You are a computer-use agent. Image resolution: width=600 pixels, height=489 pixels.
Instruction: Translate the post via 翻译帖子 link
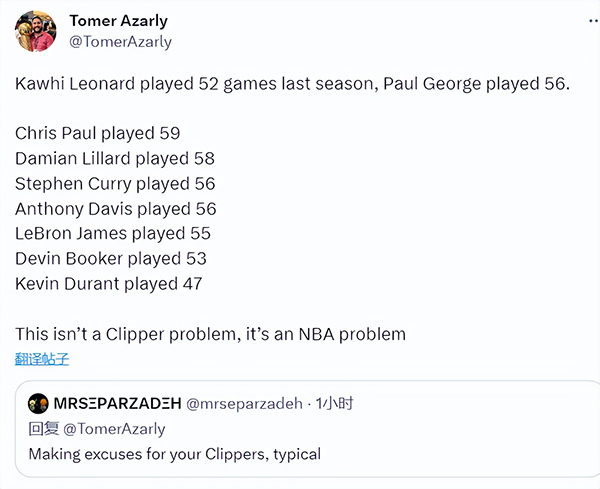(42, 359)
